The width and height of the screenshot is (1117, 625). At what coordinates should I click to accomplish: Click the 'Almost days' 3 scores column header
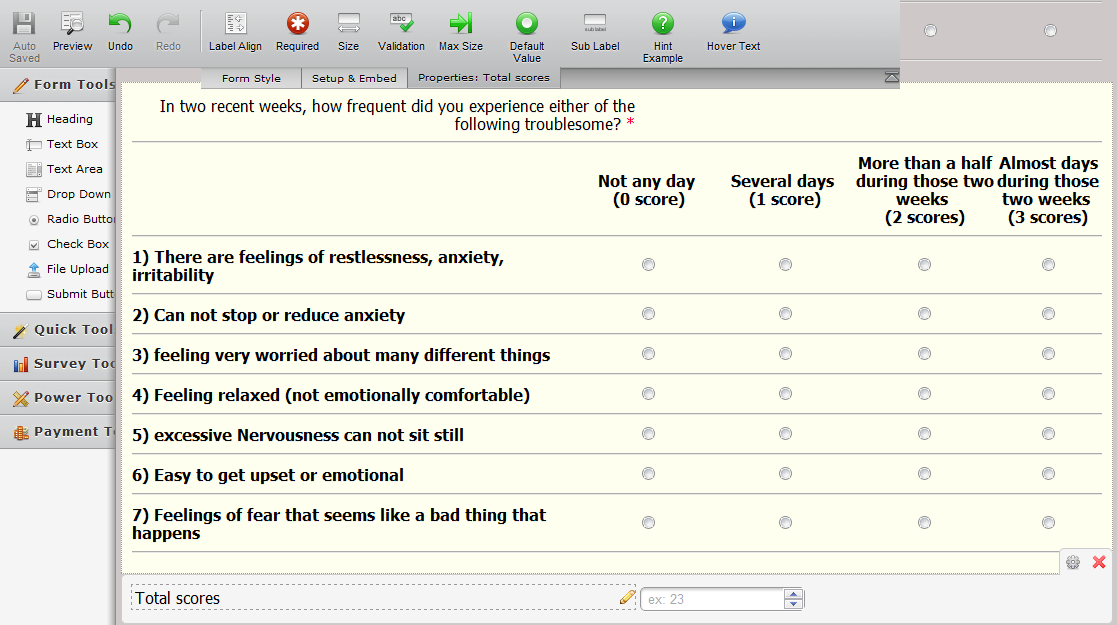click(x=1048, y=190)
